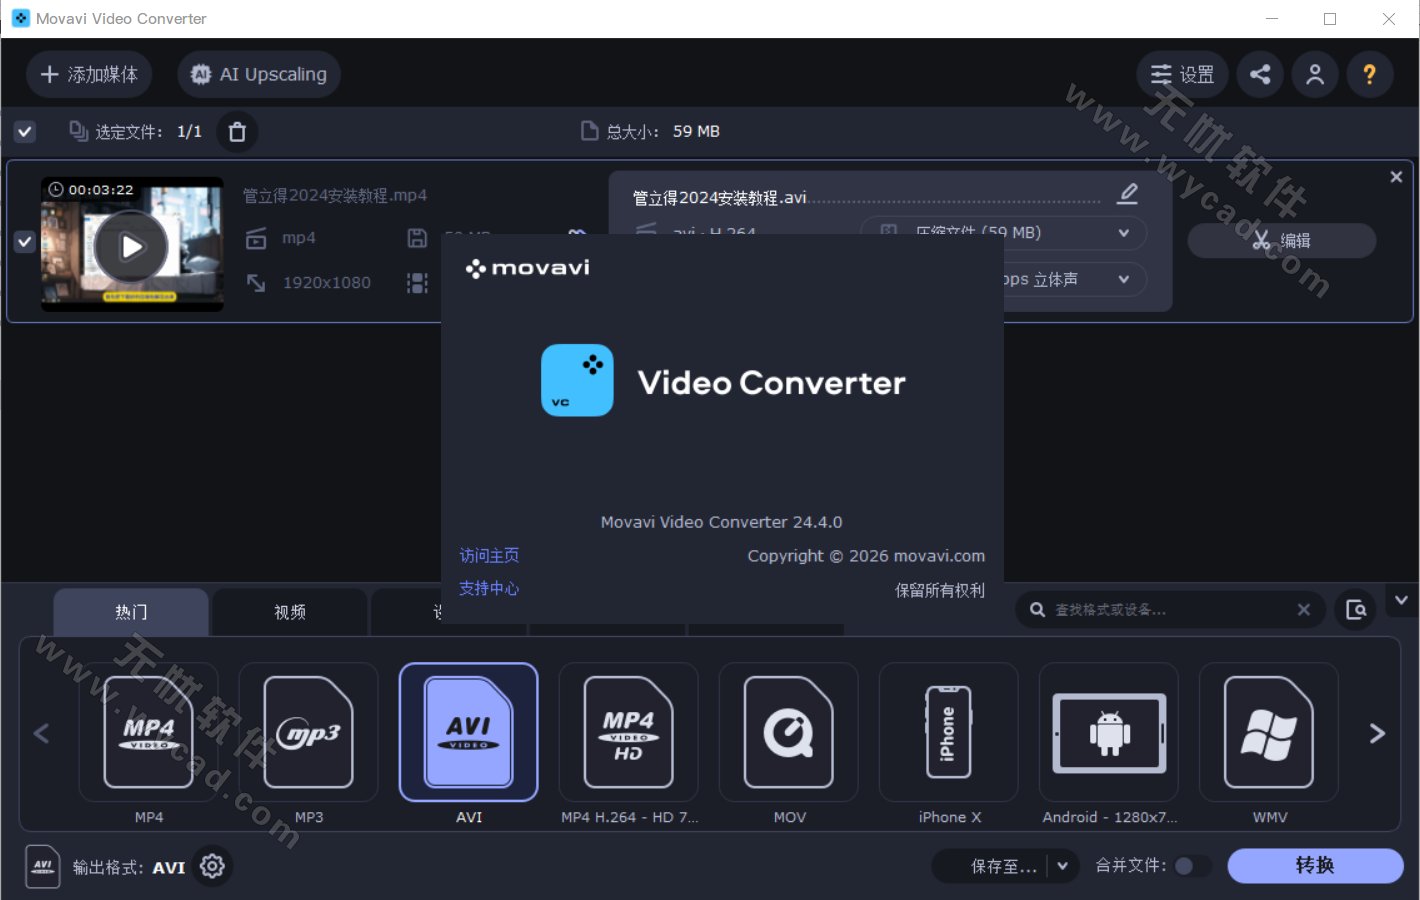Image resolution: width=1420 pixels, height=900 pixels.
Task: Open the help question mark icon
Action: 1370,74
